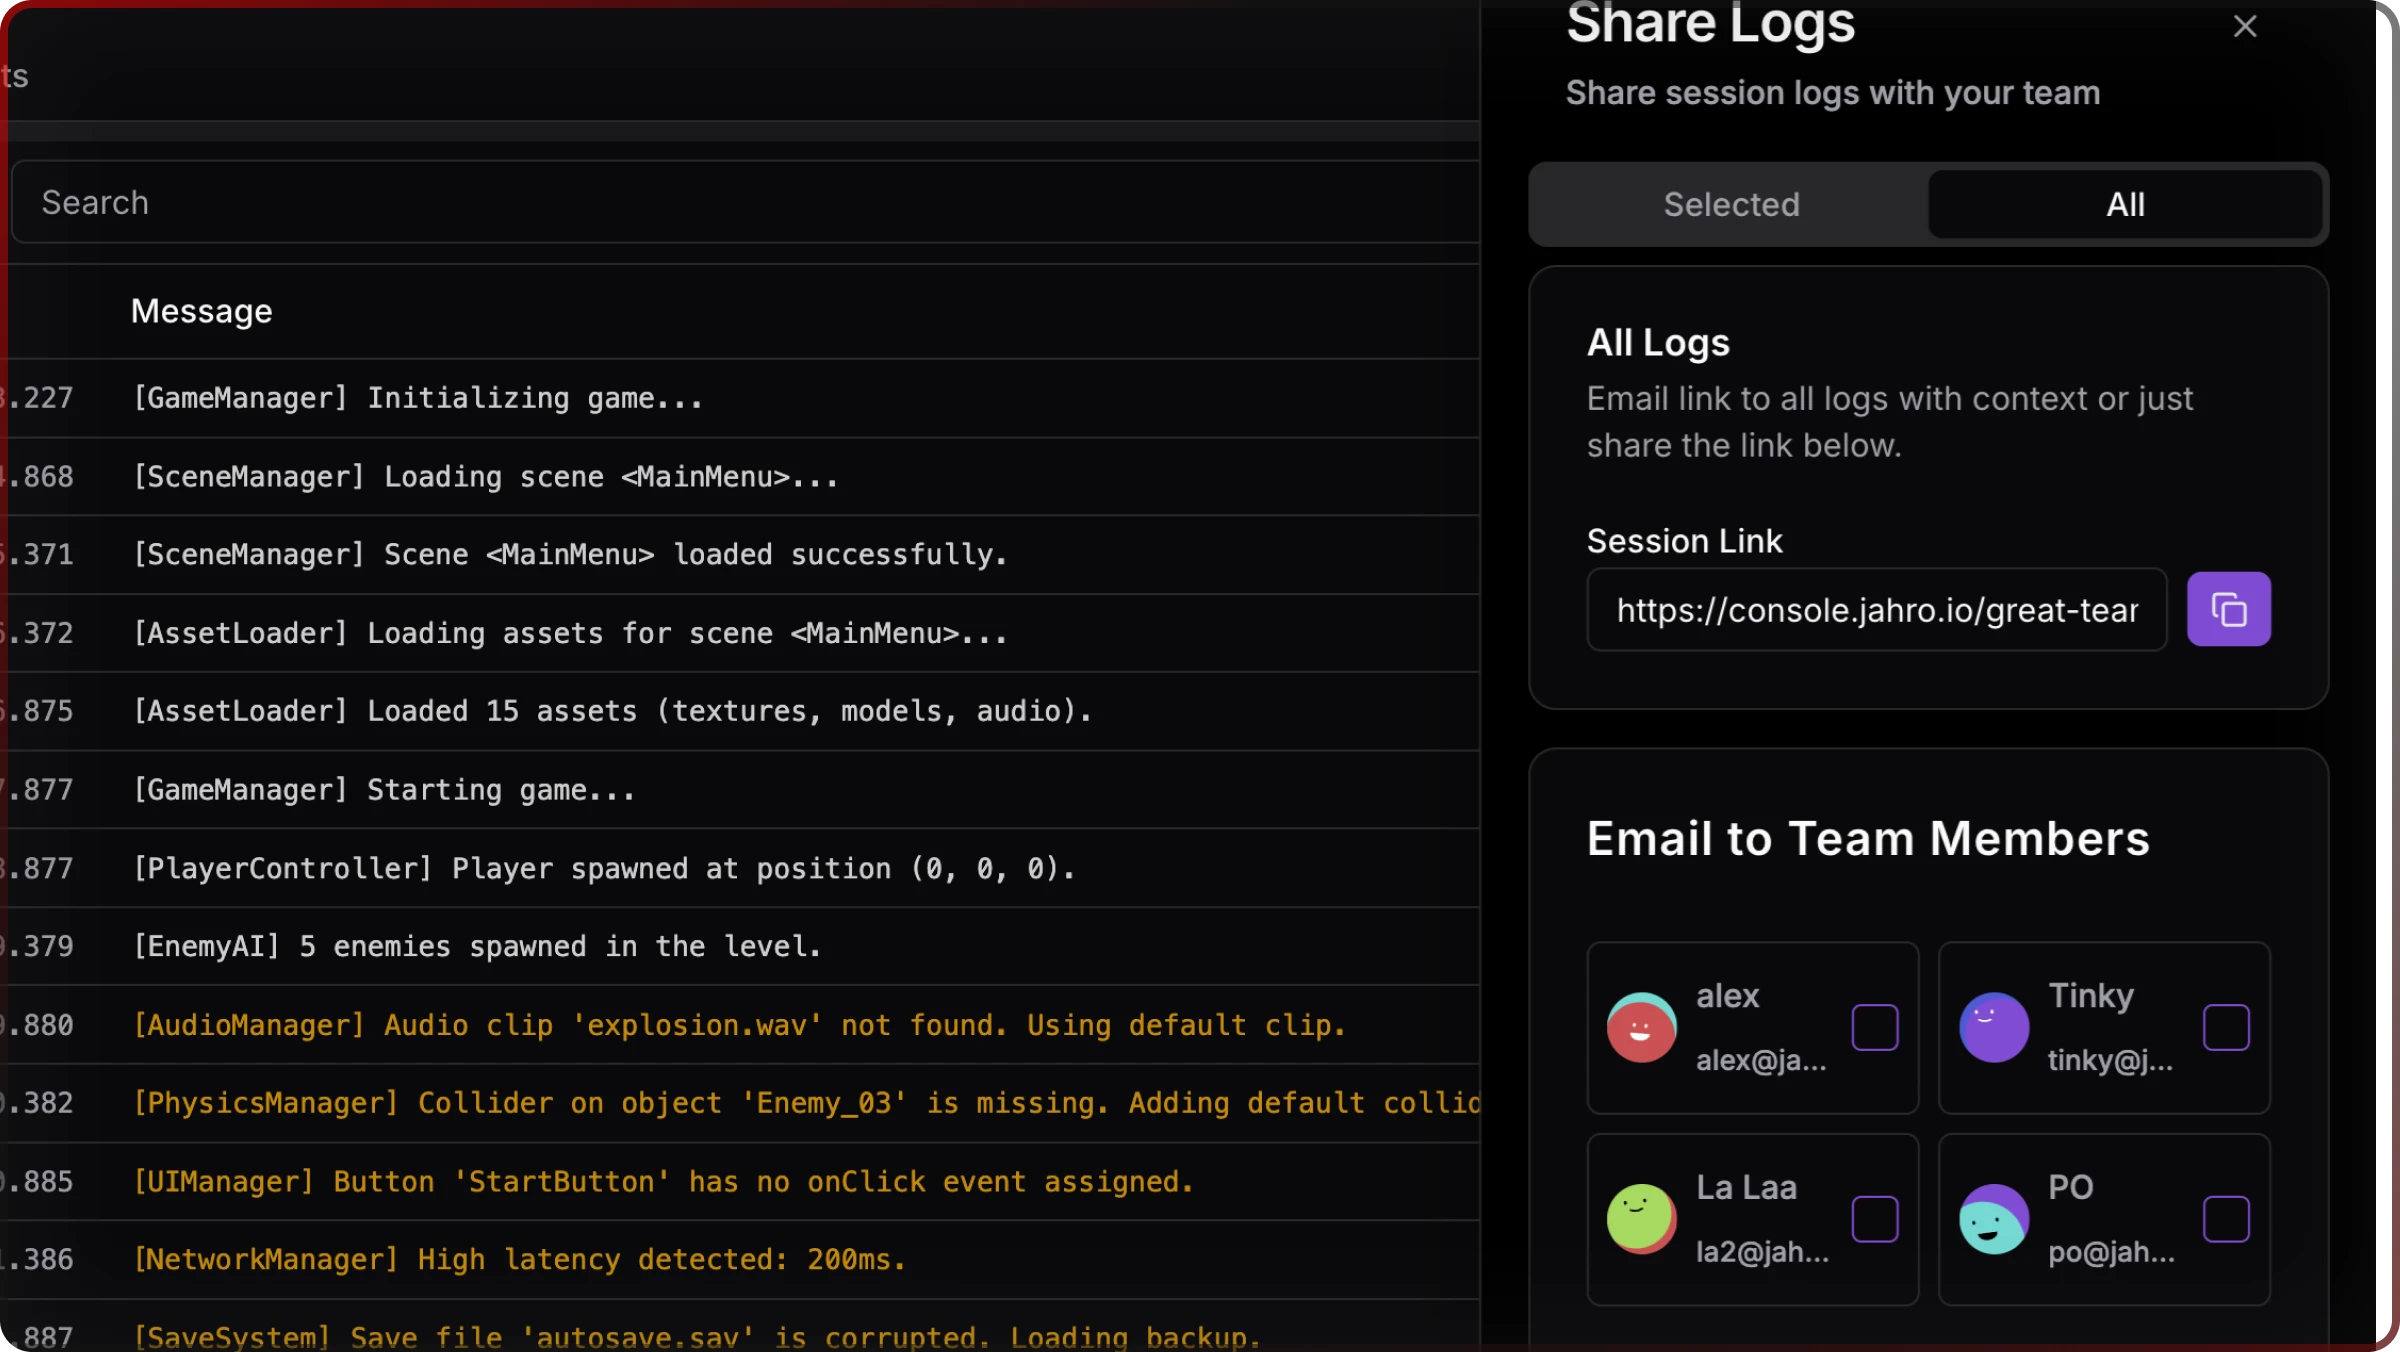2400x1352 pixels.
Task: Click the Session Link URL field
Action: click(x=1876, y=609)
